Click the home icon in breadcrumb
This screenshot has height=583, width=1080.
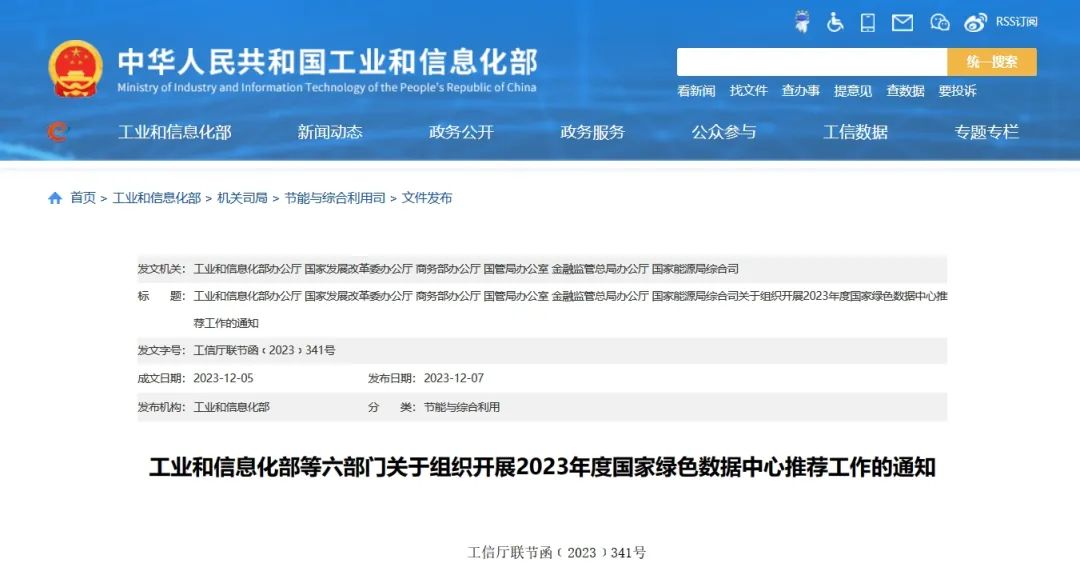[55, 198]
